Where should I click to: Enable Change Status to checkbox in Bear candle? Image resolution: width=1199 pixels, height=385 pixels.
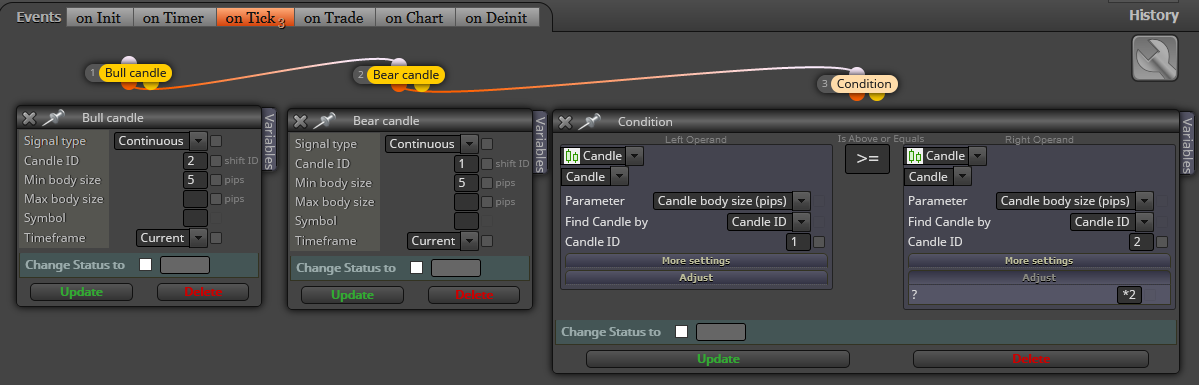417,268
